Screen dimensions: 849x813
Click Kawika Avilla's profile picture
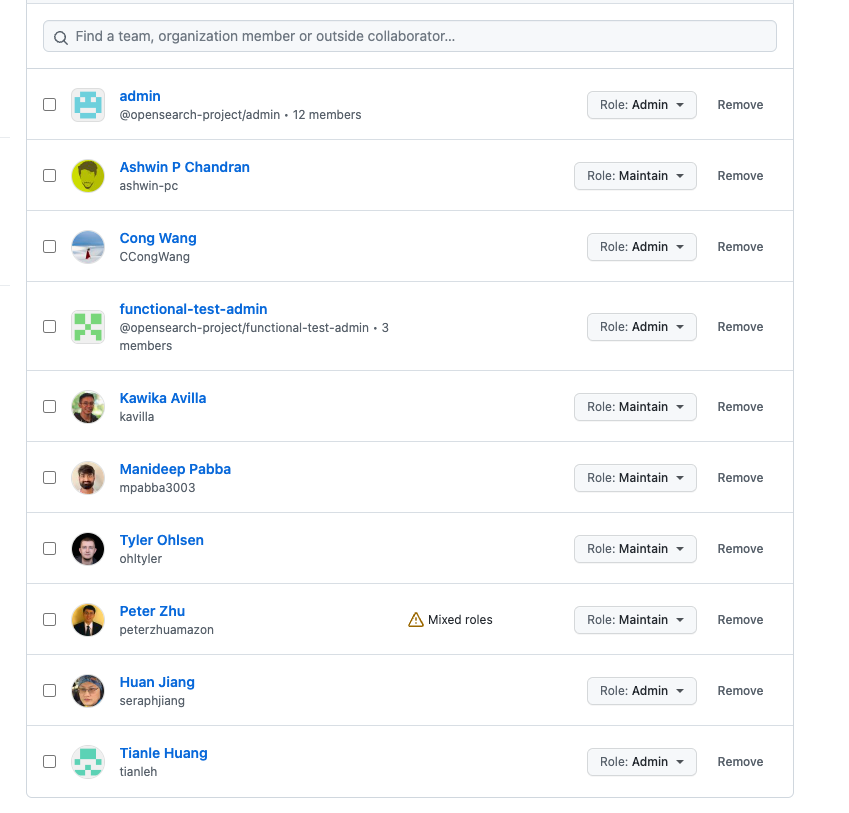88,406
